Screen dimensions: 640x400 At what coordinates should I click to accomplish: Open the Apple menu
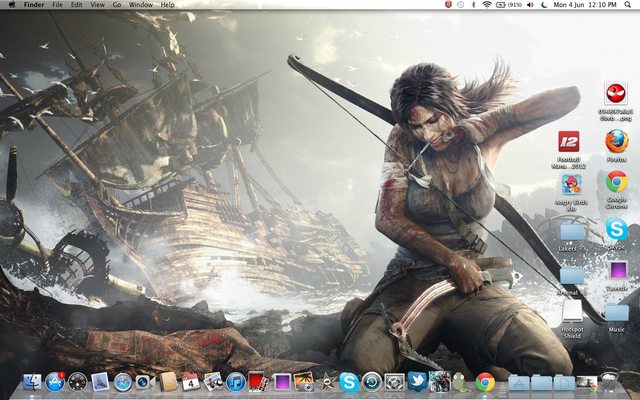pyautogui.click(x=12, y=4)
